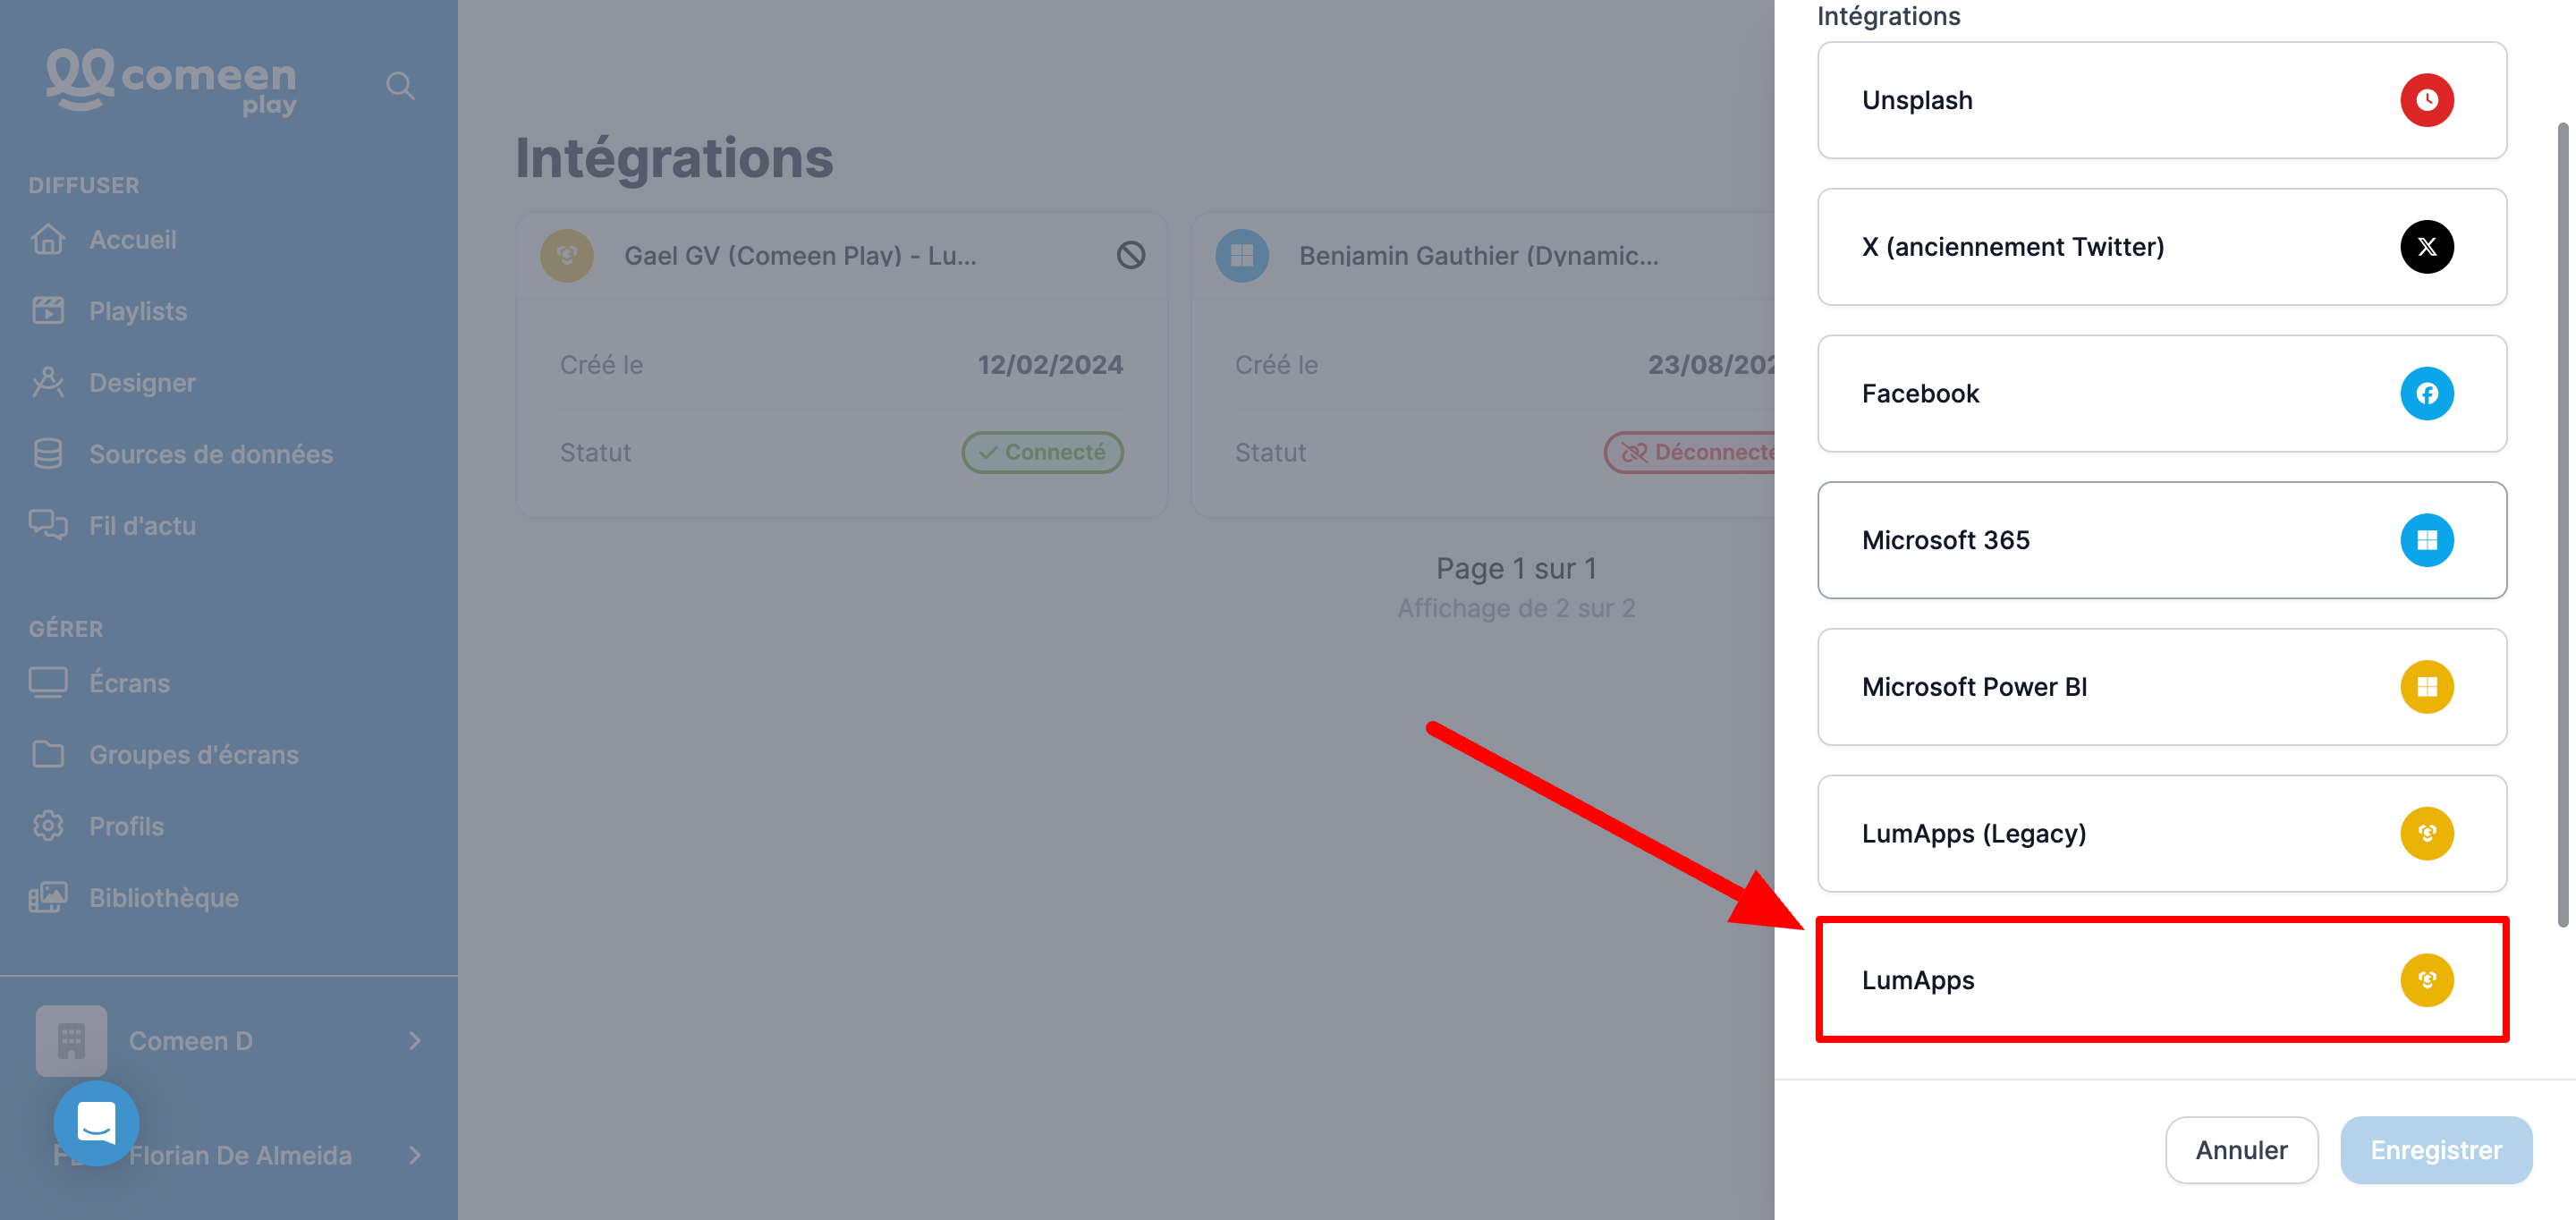Click the disable icon on Gael GV card
The width and height of the screenshot is (2576, 1220).
point(1131,256)
